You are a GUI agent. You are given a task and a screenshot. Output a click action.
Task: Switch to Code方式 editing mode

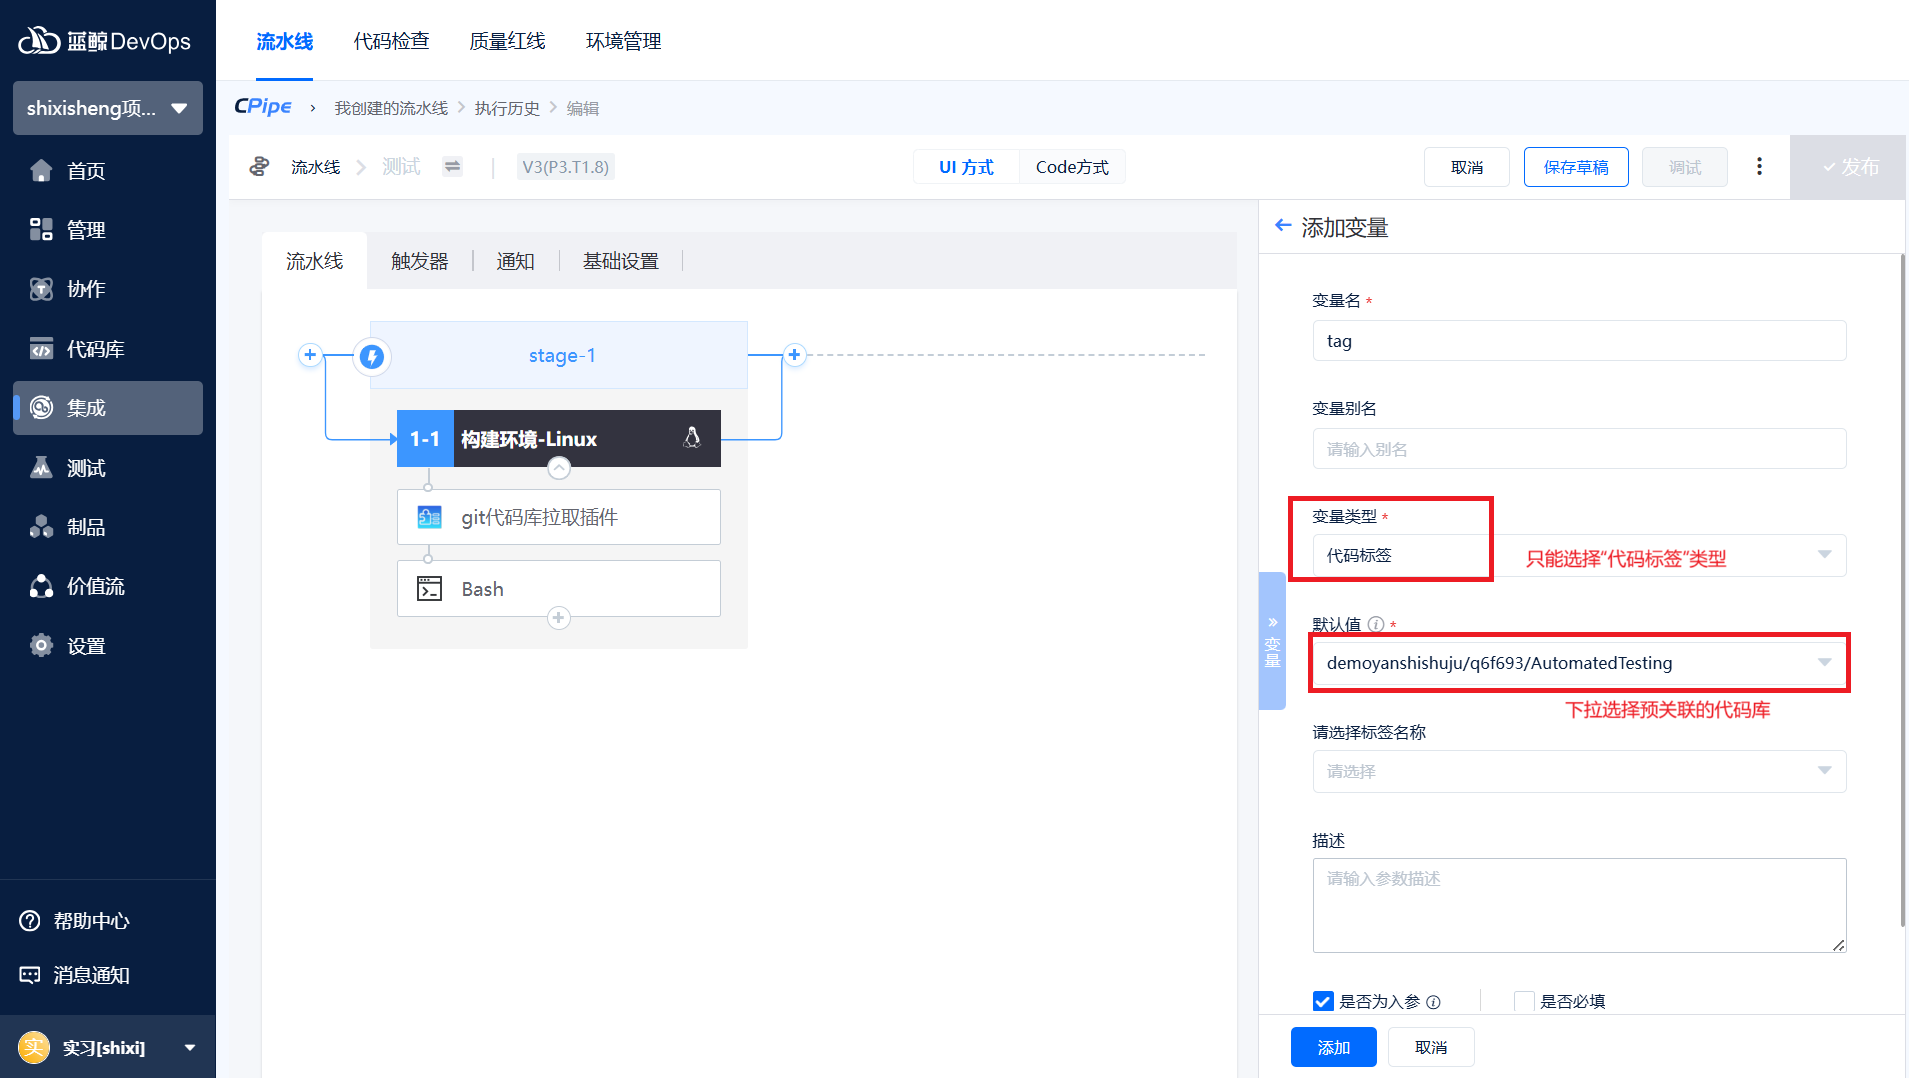1072,167
